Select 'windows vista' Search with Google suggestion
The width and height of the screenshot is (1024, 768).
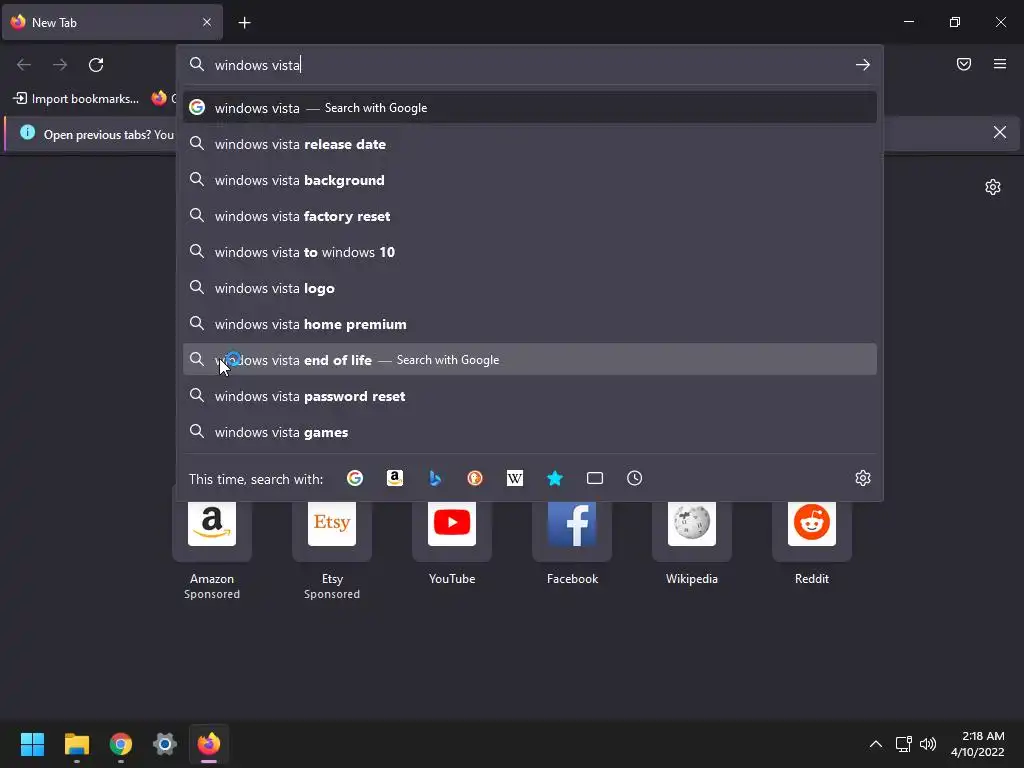(x=530, y=108)
